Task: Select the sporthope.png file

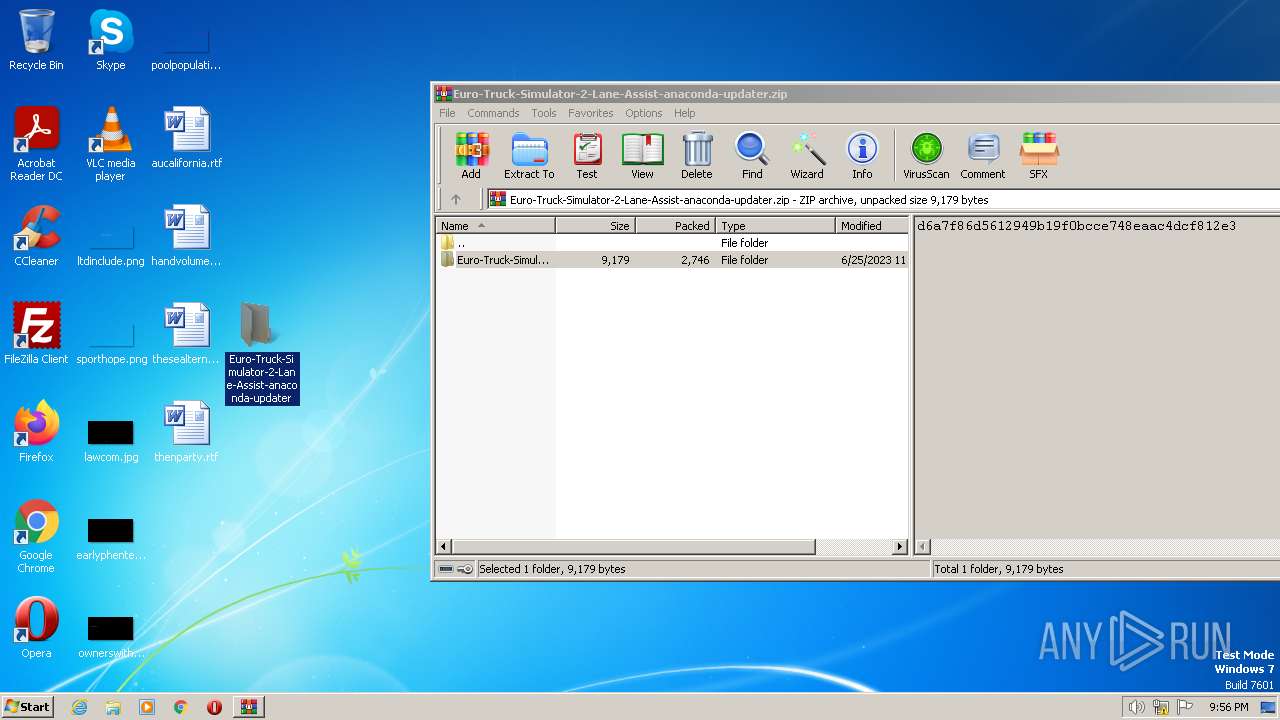Action: (x=110, y=343)
